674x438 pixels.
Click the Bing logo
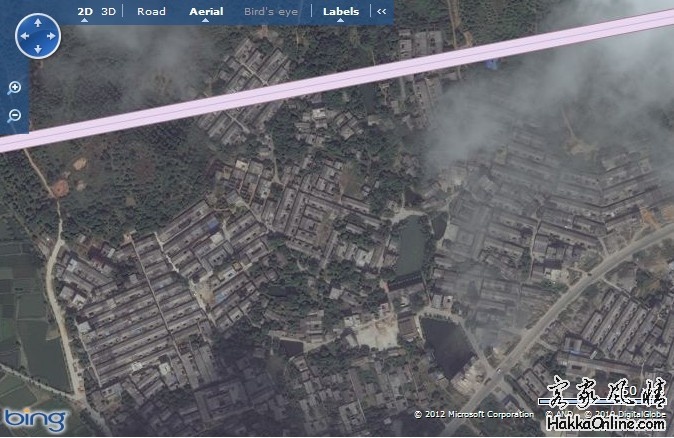[x=34, y=419]
